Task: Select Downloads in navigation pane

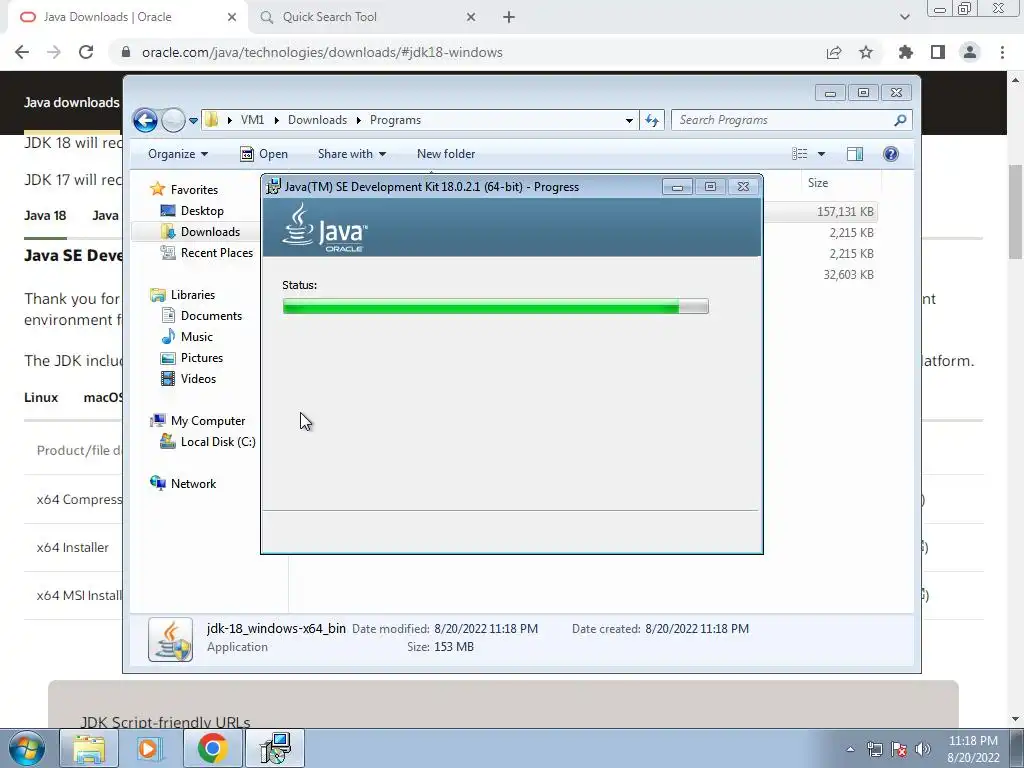Action: (x=210, y=231)
